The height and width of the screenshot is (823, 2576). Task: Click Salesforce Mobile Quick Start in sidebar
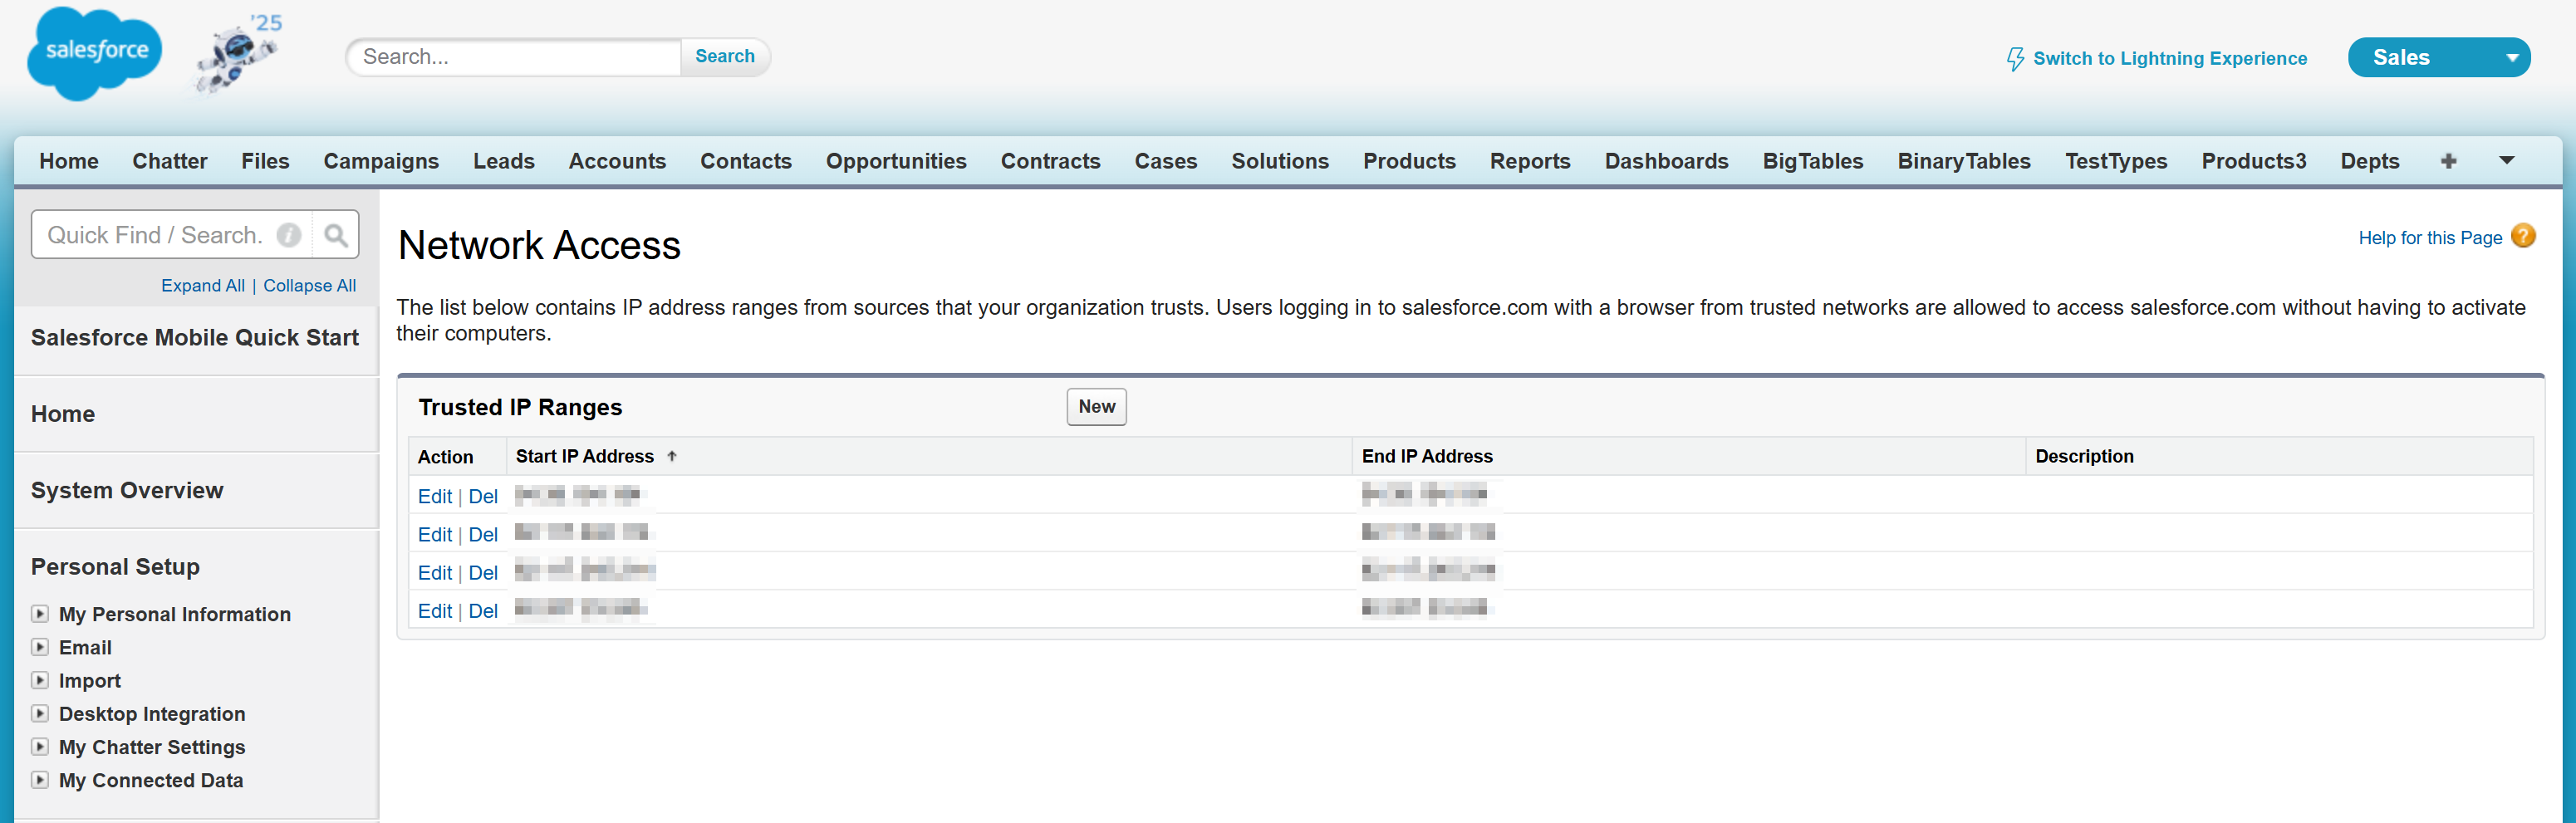click(x=195, y=338)
